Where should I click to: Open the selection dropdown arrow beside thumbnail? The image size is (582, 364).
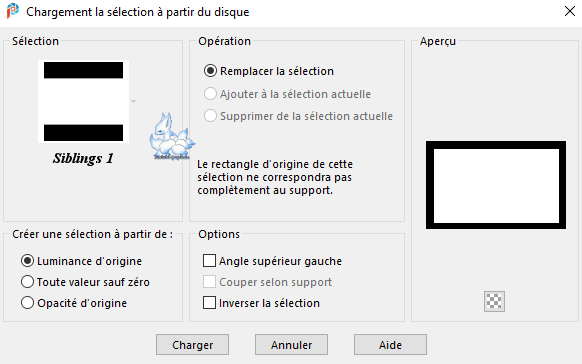(x=134, y=101)
